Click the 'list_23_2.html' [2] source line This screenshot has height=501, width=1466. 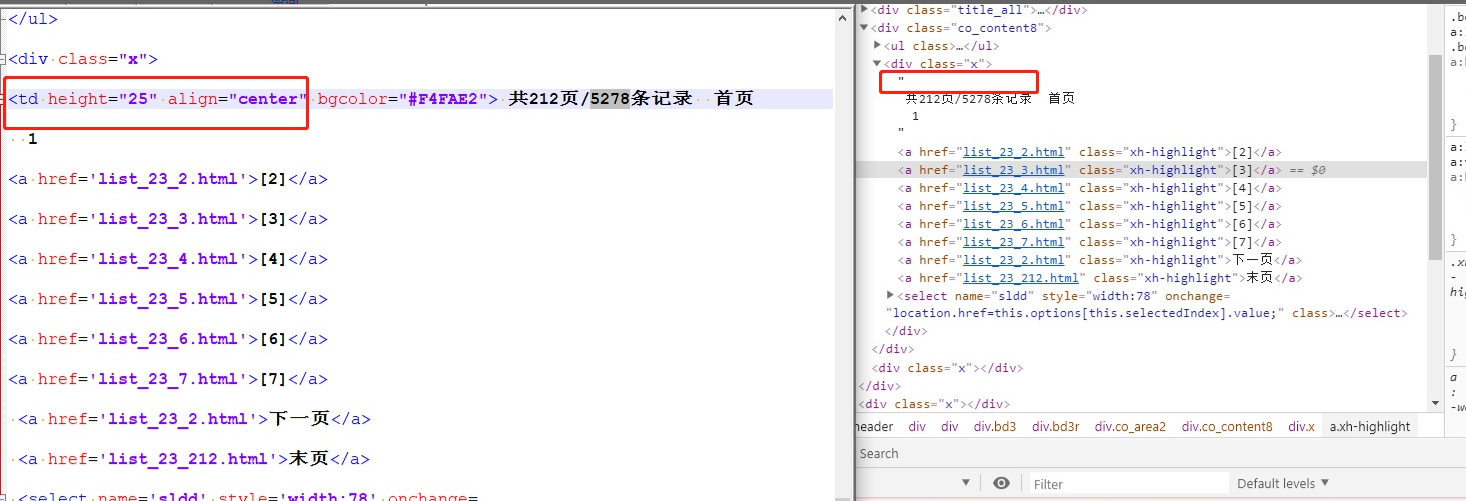168,179
